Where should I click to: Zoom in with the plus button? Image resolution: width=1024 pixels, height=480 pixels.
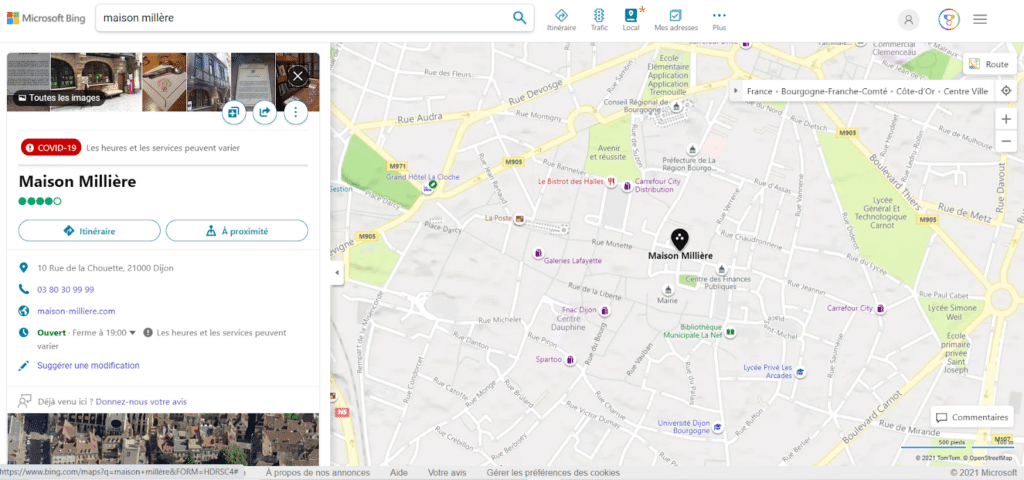pos(1006,120)
